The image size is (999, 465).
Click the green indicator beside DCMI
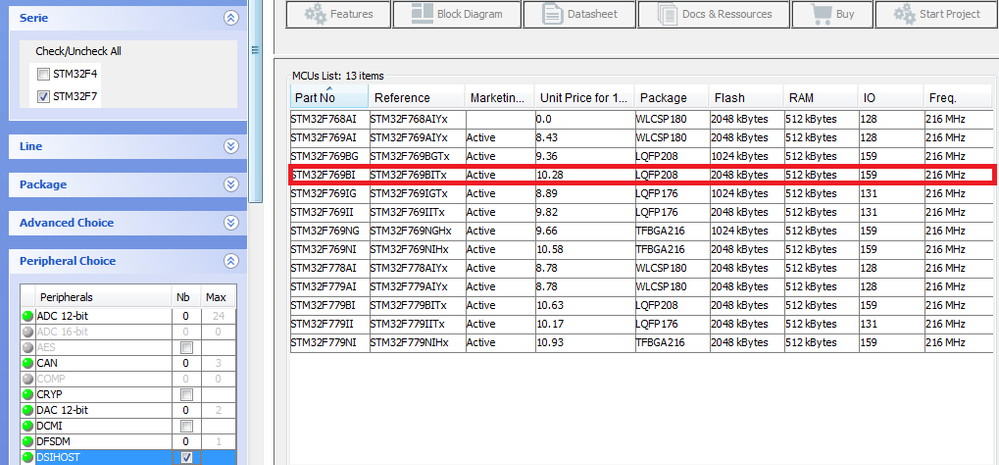pyautogui.click(x=27, y=426)
